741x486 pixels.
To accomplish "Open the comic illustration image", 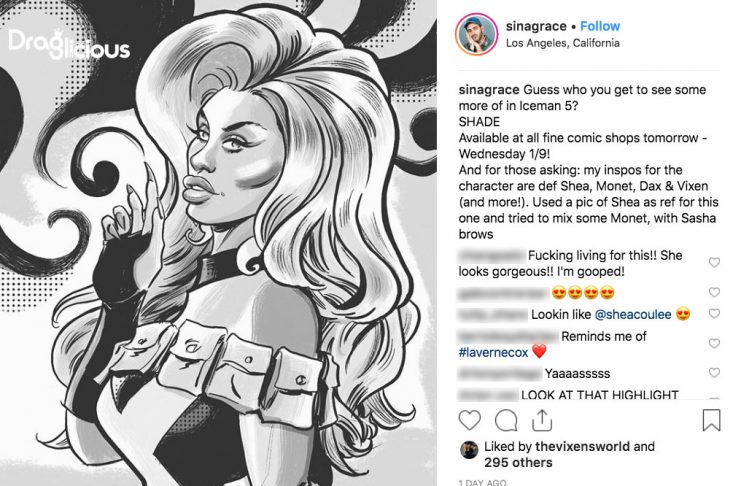I will tap(218, 243).
